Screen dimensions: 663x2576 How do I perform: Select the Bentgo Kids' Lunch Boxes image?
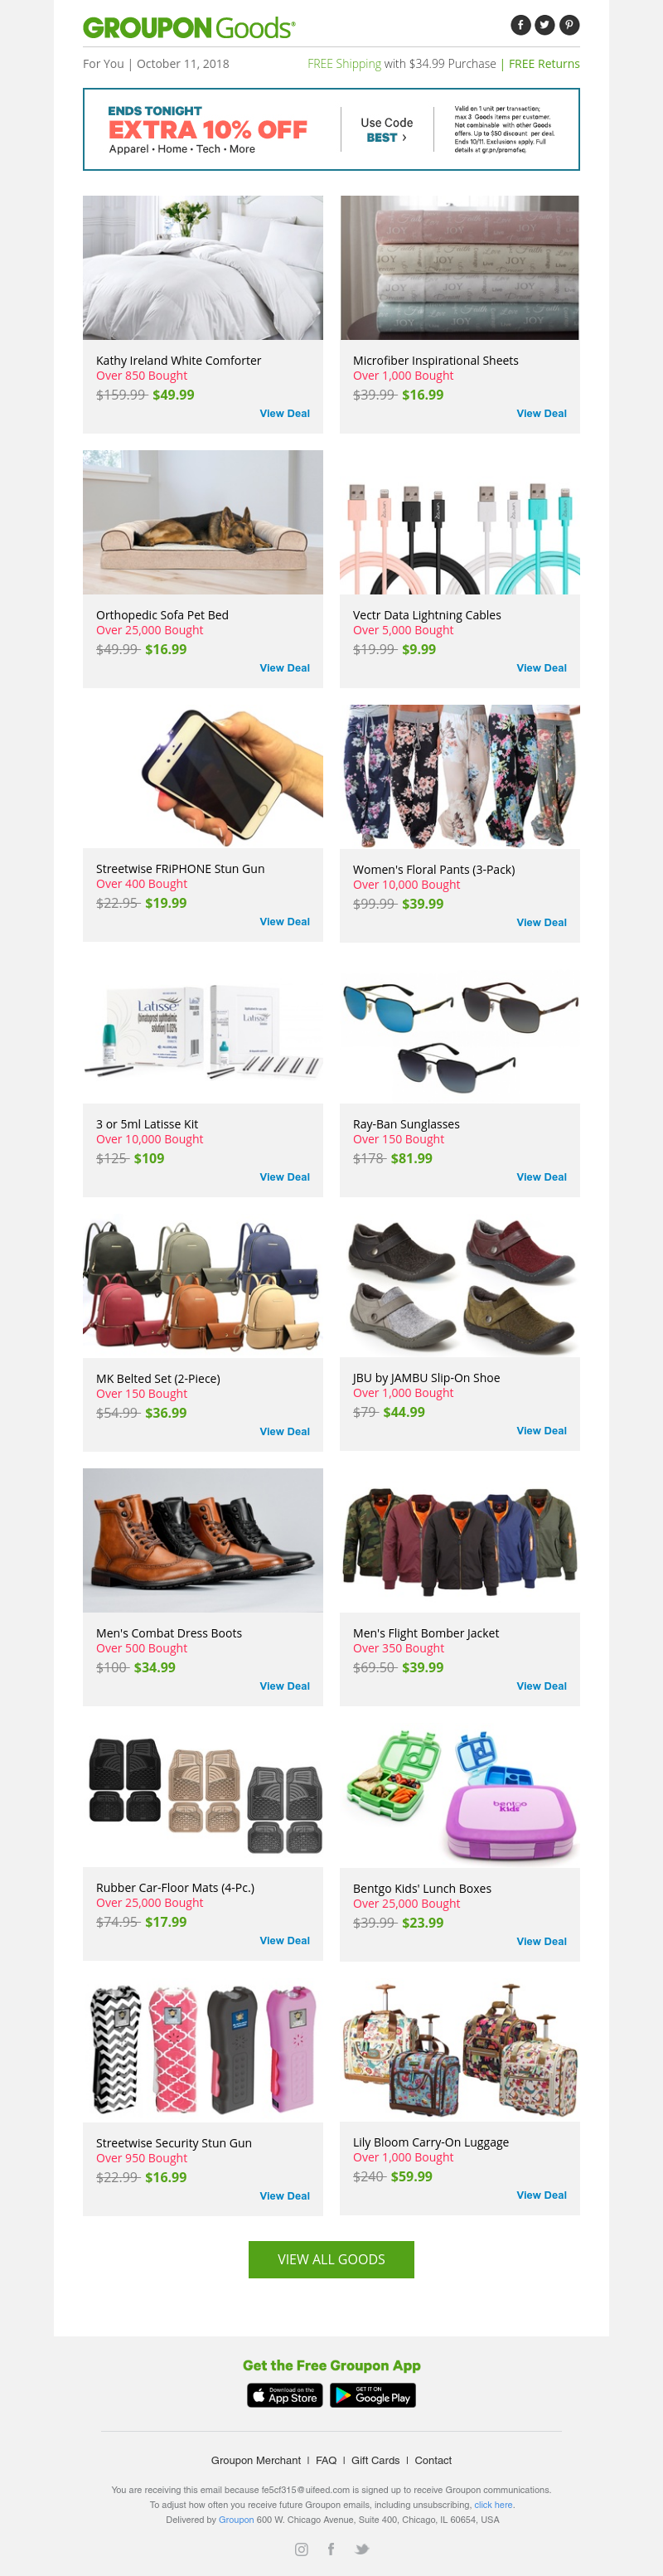click(460, 1795)
